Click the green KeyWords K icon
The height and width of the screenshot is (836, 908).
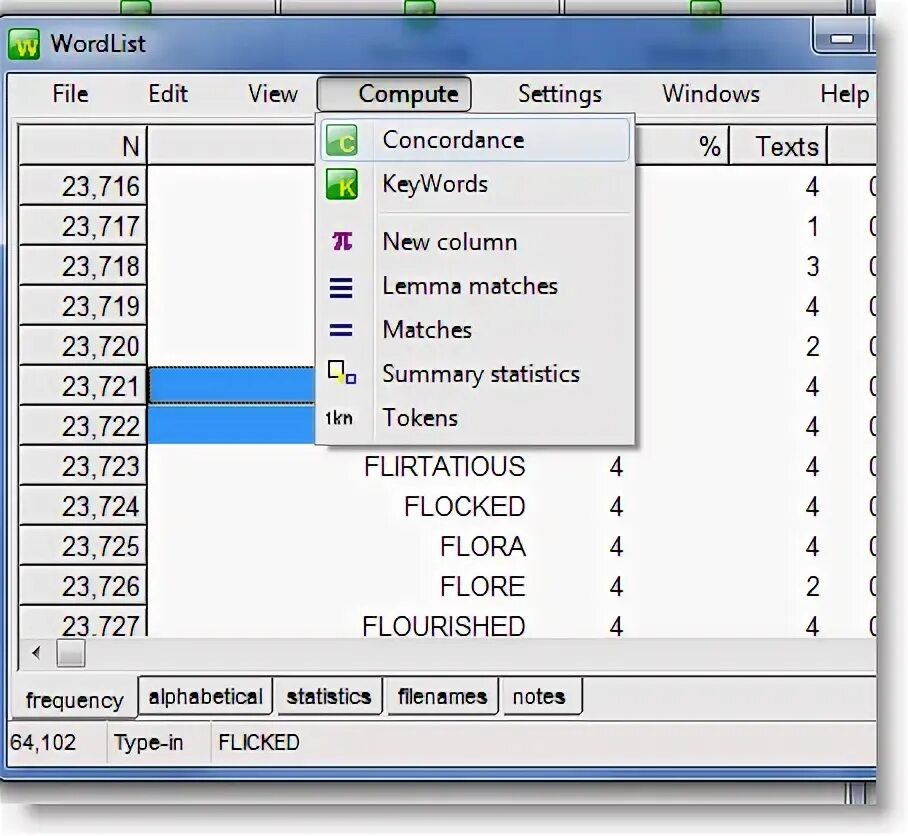coord(342,185)
